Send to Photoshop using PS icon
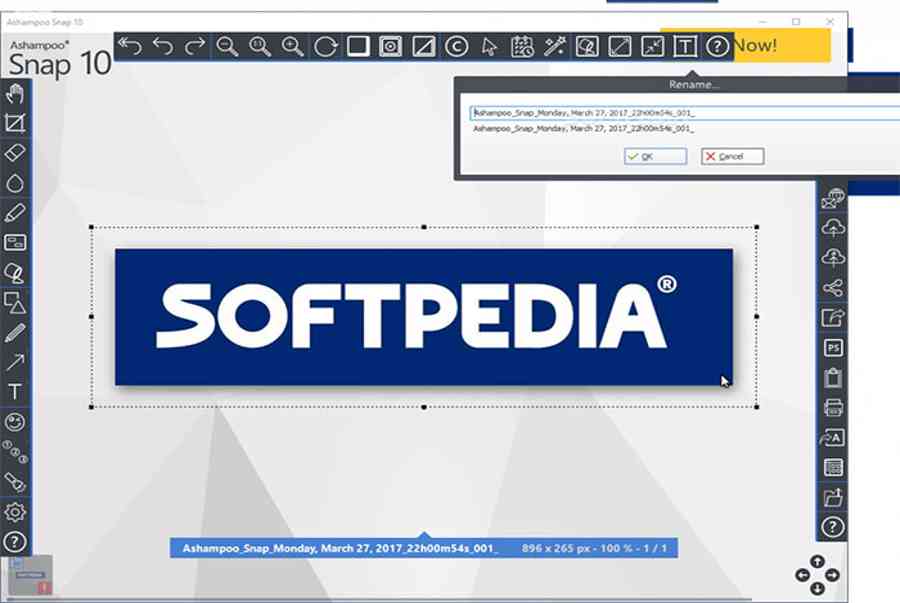The width and height of the screenshot is (900, 603). tap(833, 348)
